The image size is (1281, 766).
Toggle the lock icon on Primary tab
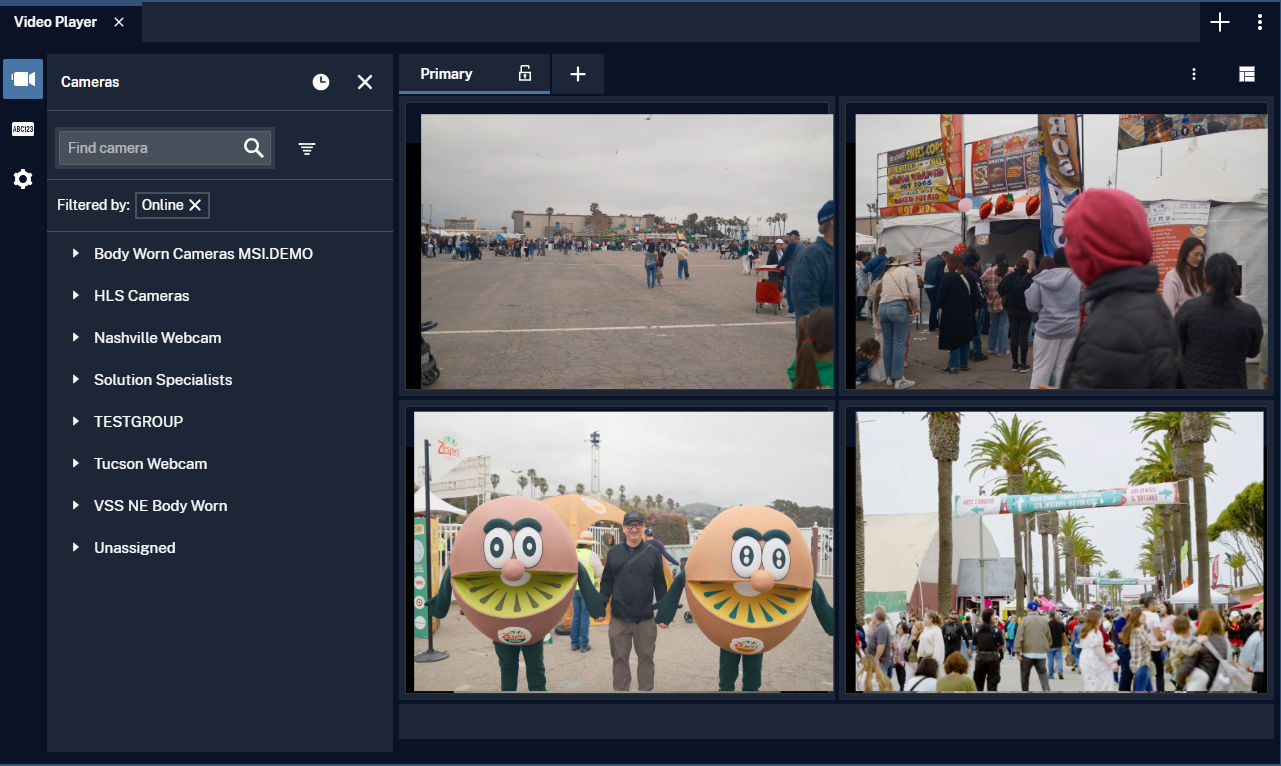525,73
